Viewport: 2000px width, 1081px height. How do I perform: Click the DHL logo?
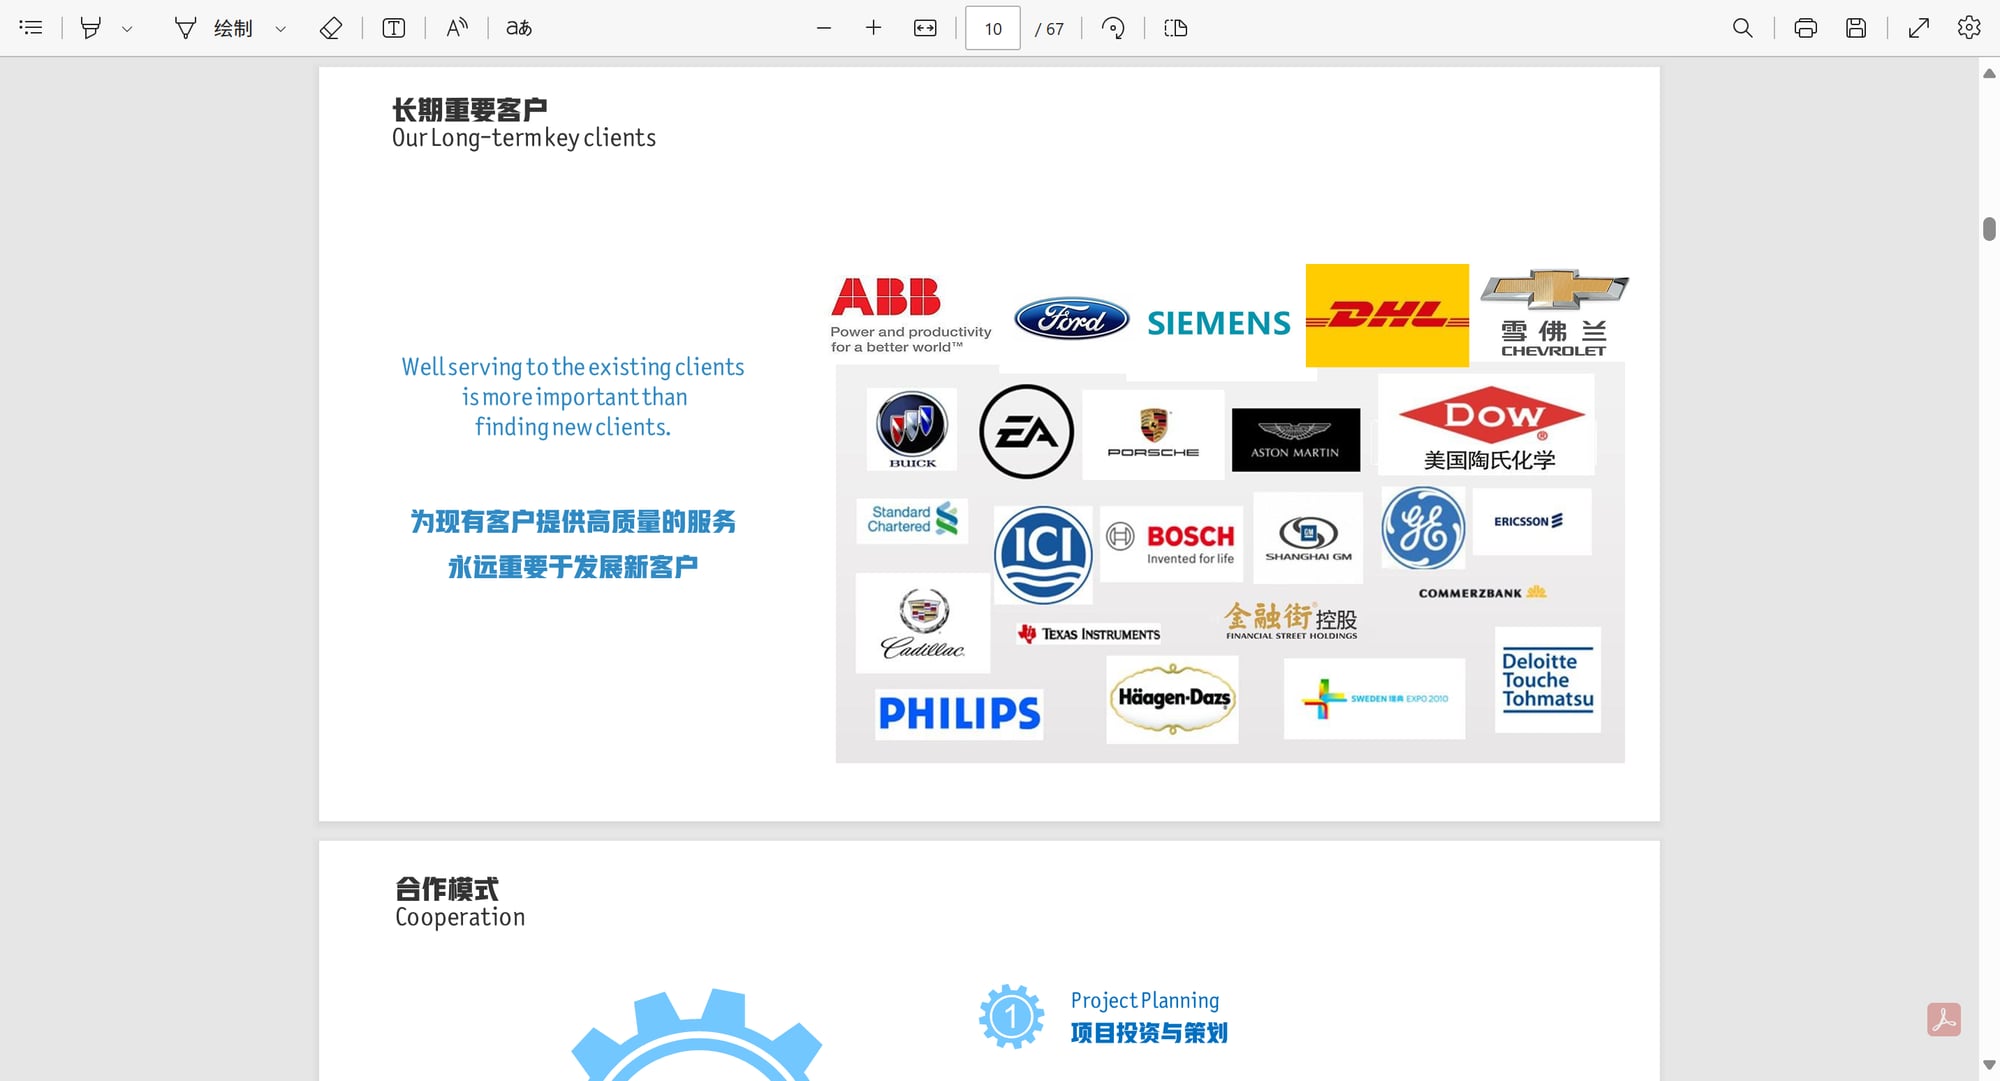click(x=1387, y=315)
